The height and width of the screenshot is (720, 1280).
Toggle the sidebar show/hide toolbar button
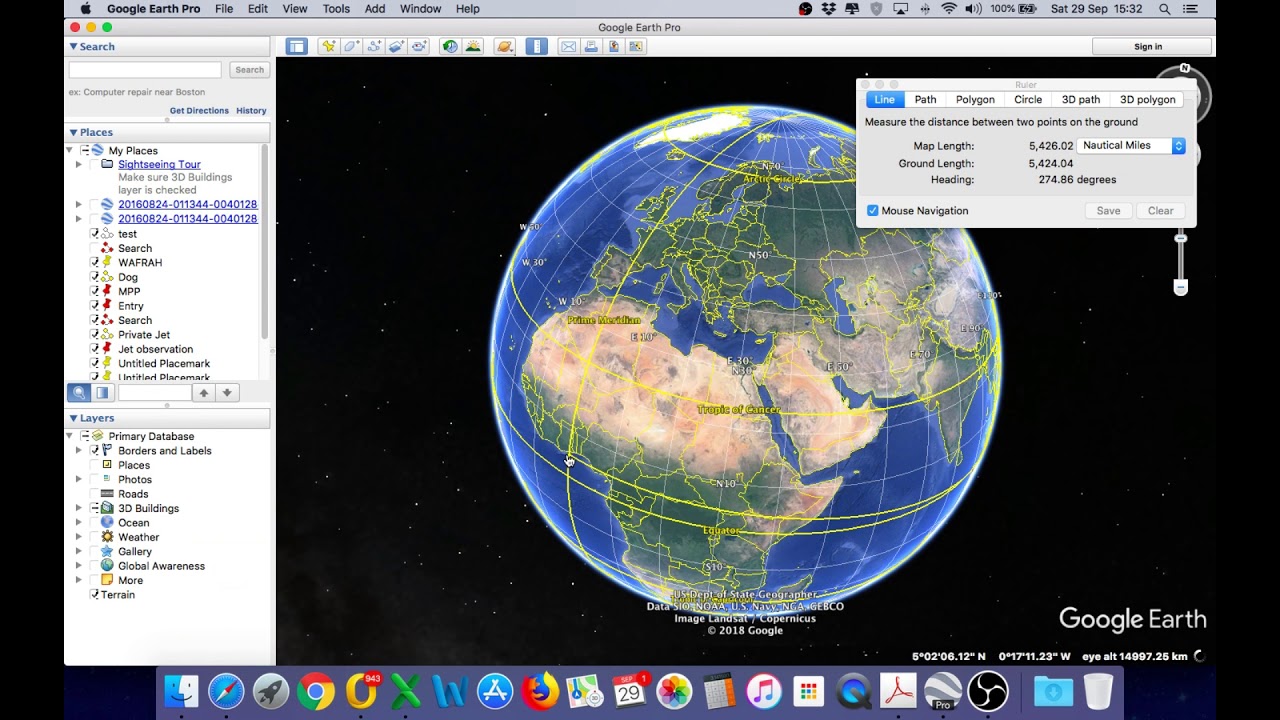(x=296, y=46)
